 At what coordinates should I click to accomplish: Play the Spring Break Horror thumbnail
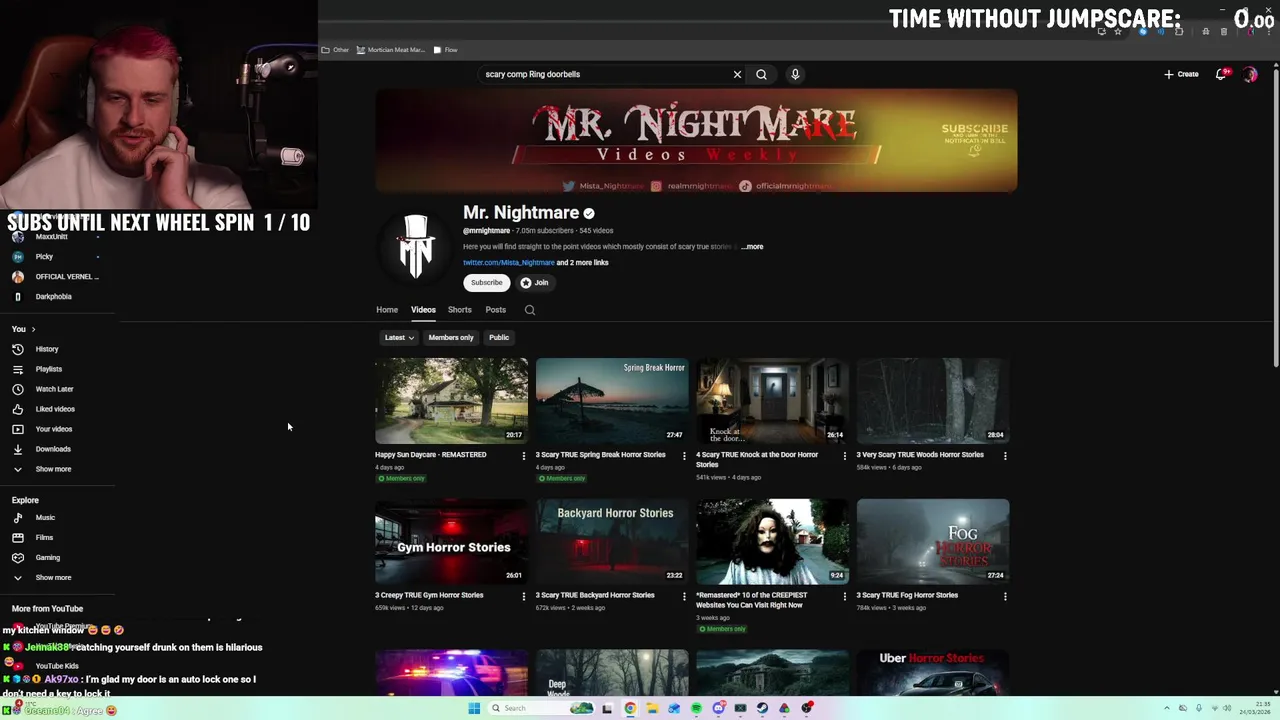coord(612,400)
